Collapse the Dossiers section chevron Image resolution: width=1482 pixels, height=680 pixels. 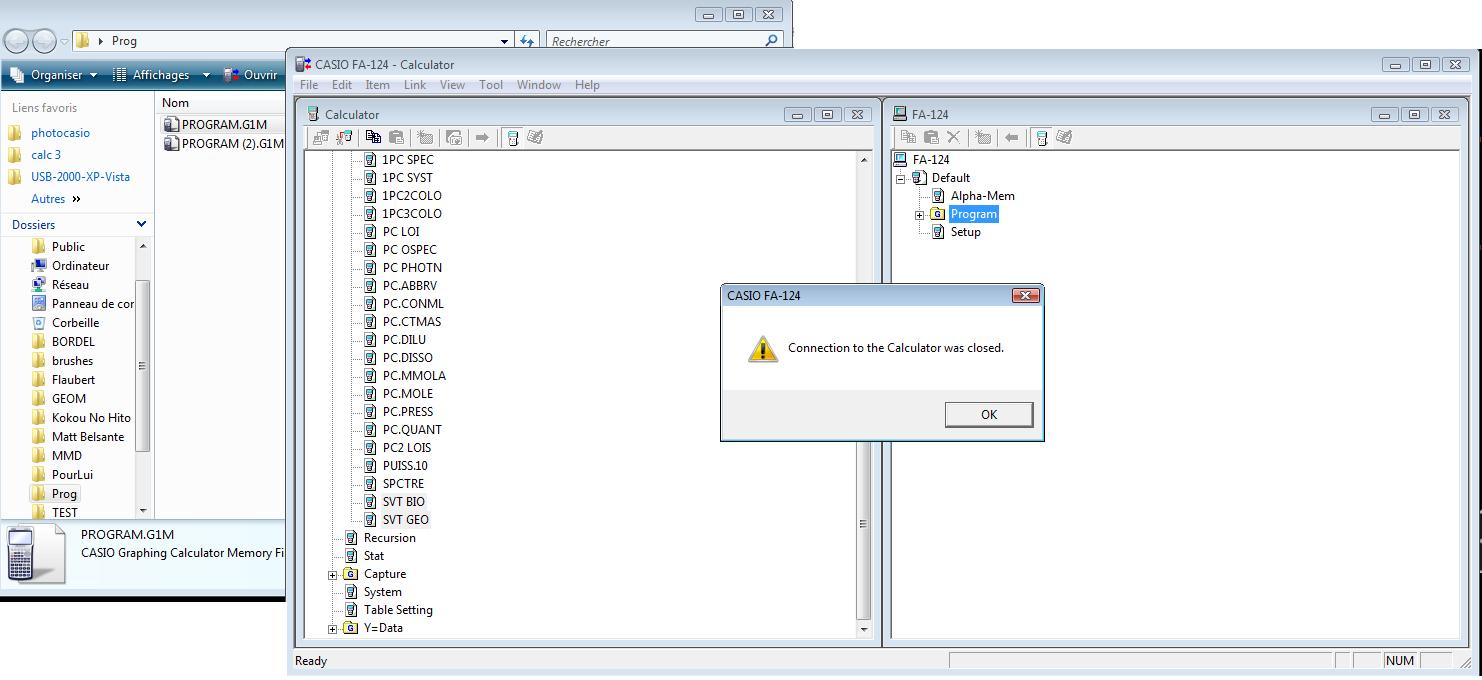[x=141, y=225]
